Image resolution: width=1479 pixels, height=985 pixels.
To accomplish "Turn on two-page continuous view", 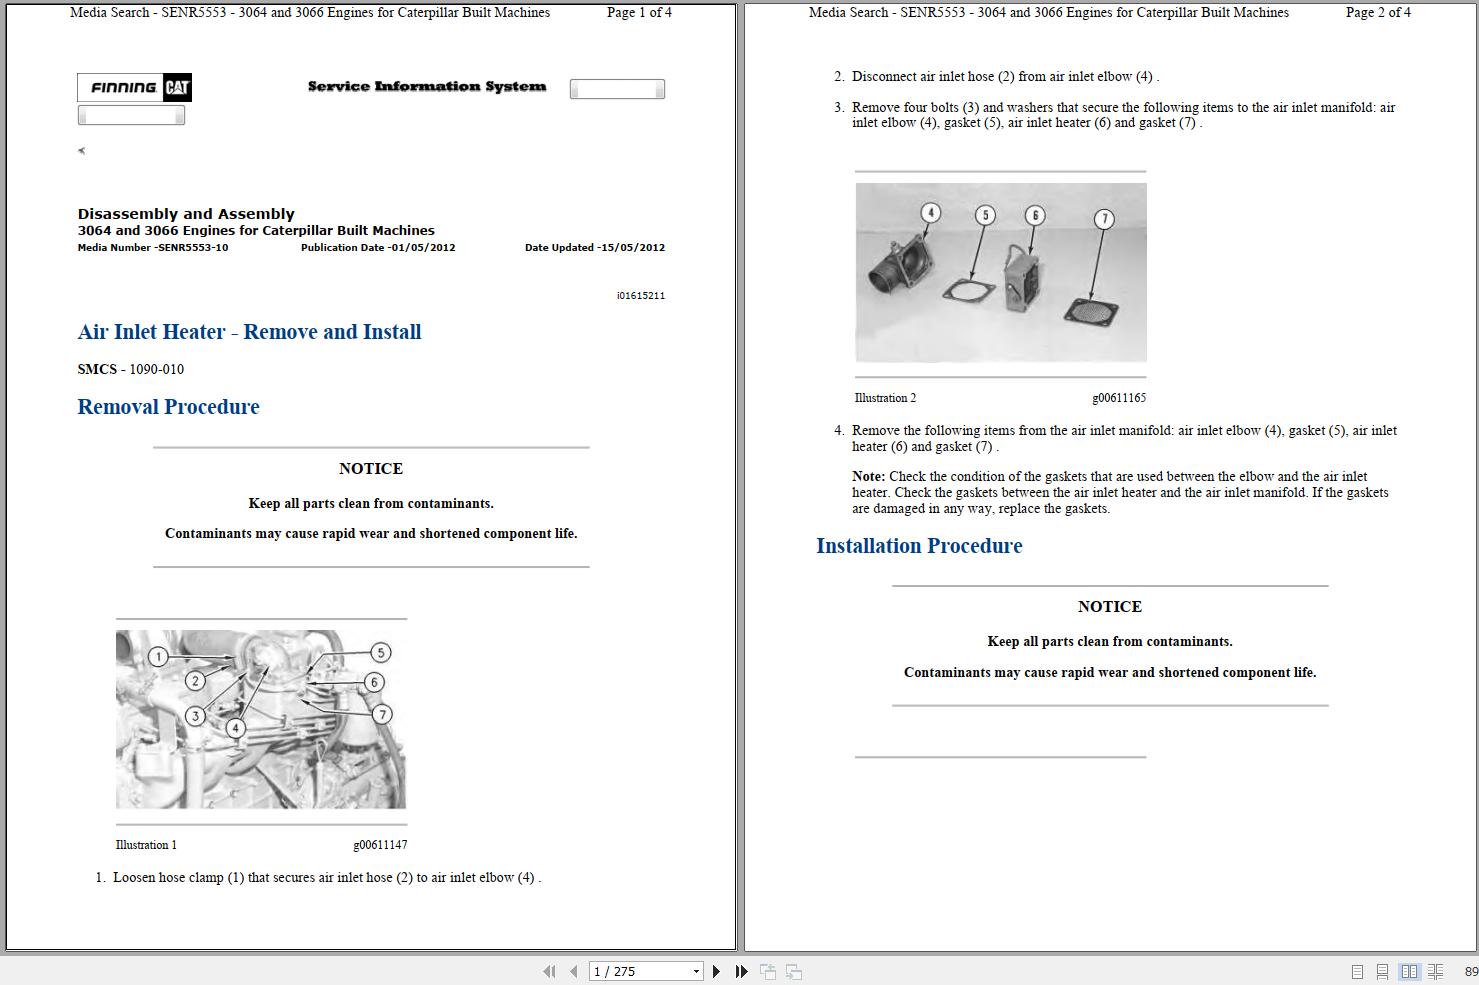I will coord(1434,971).
